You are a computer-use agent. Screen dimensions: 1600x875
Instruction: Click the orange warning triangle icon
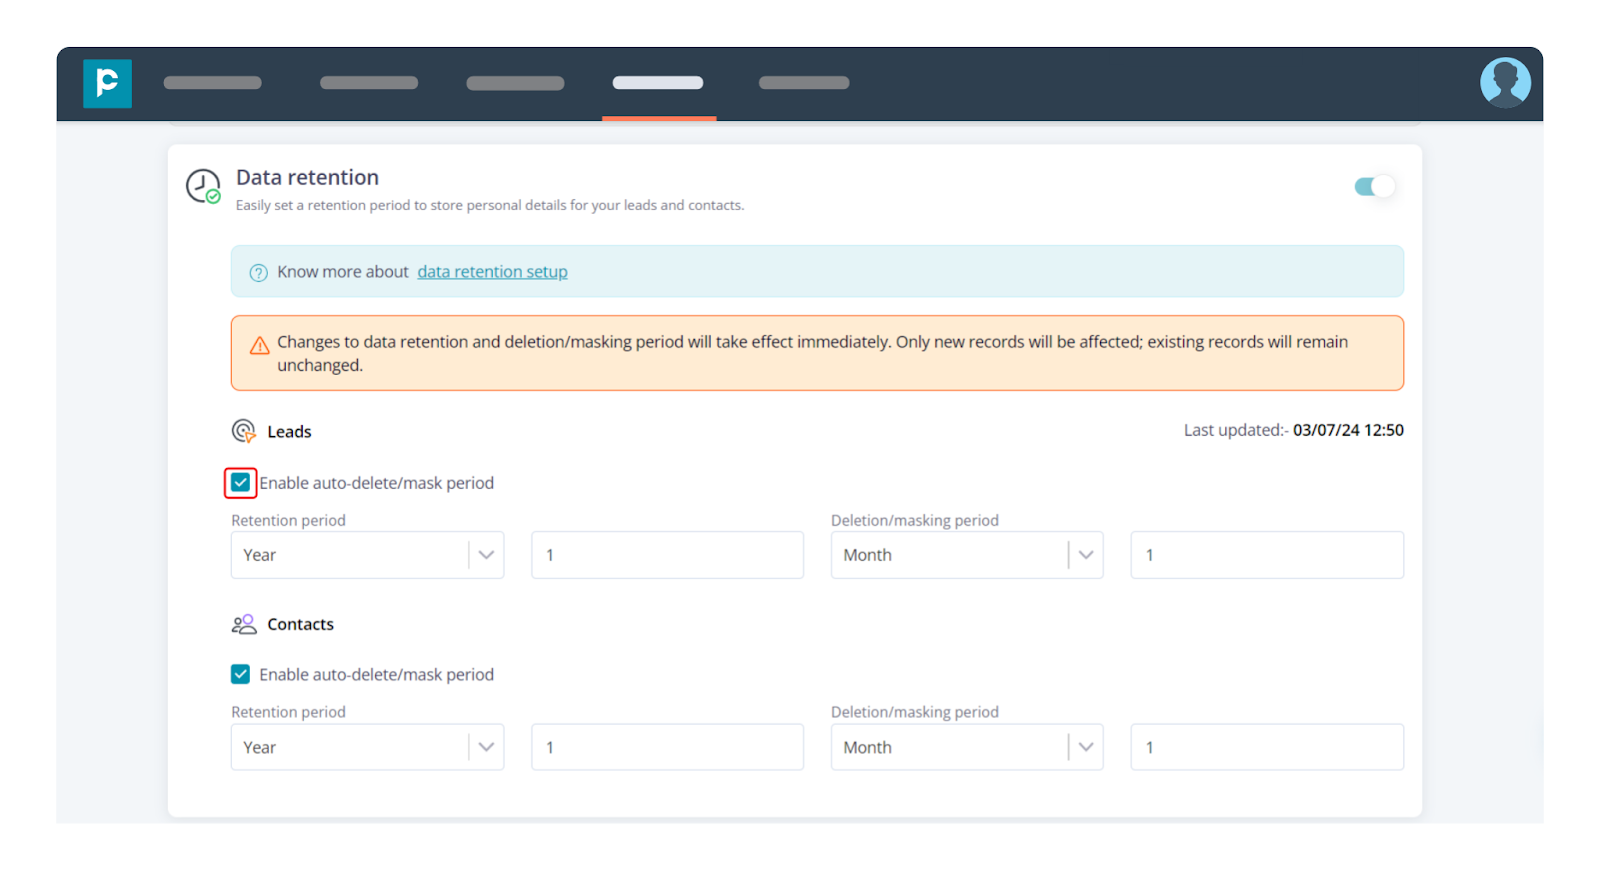coord(259,346)
